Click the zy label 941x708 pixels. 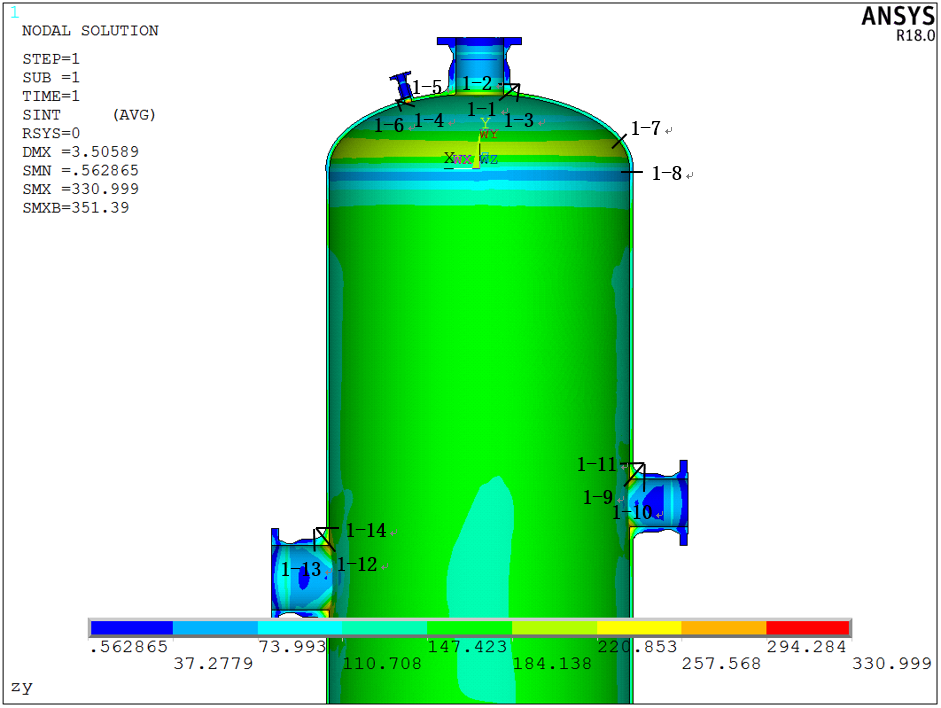pyautogui.click(x=22, y=686)
